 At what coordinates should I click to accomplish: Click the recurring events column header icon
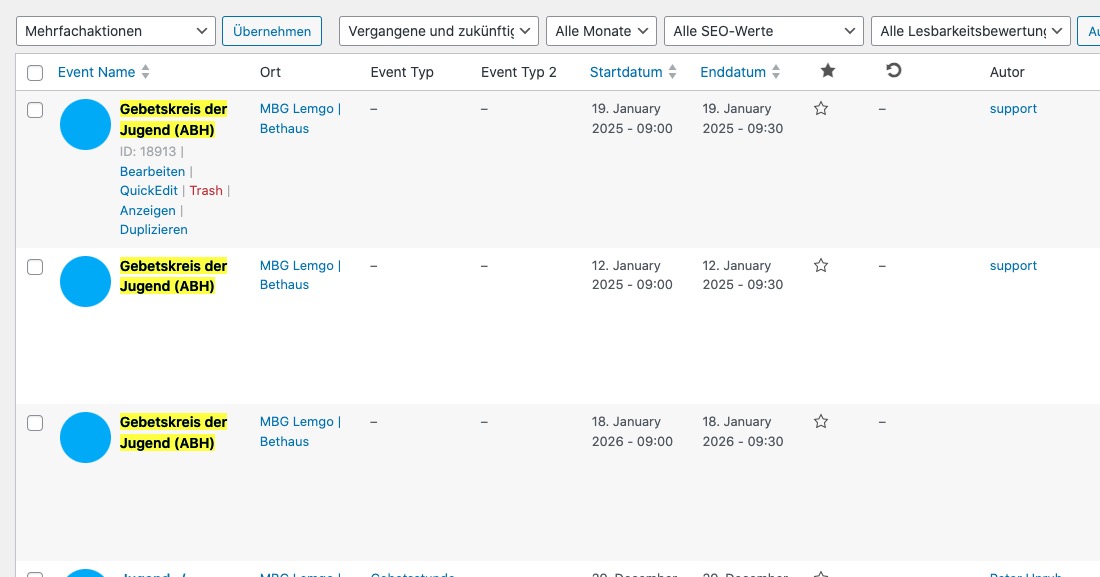coord(893,70)
